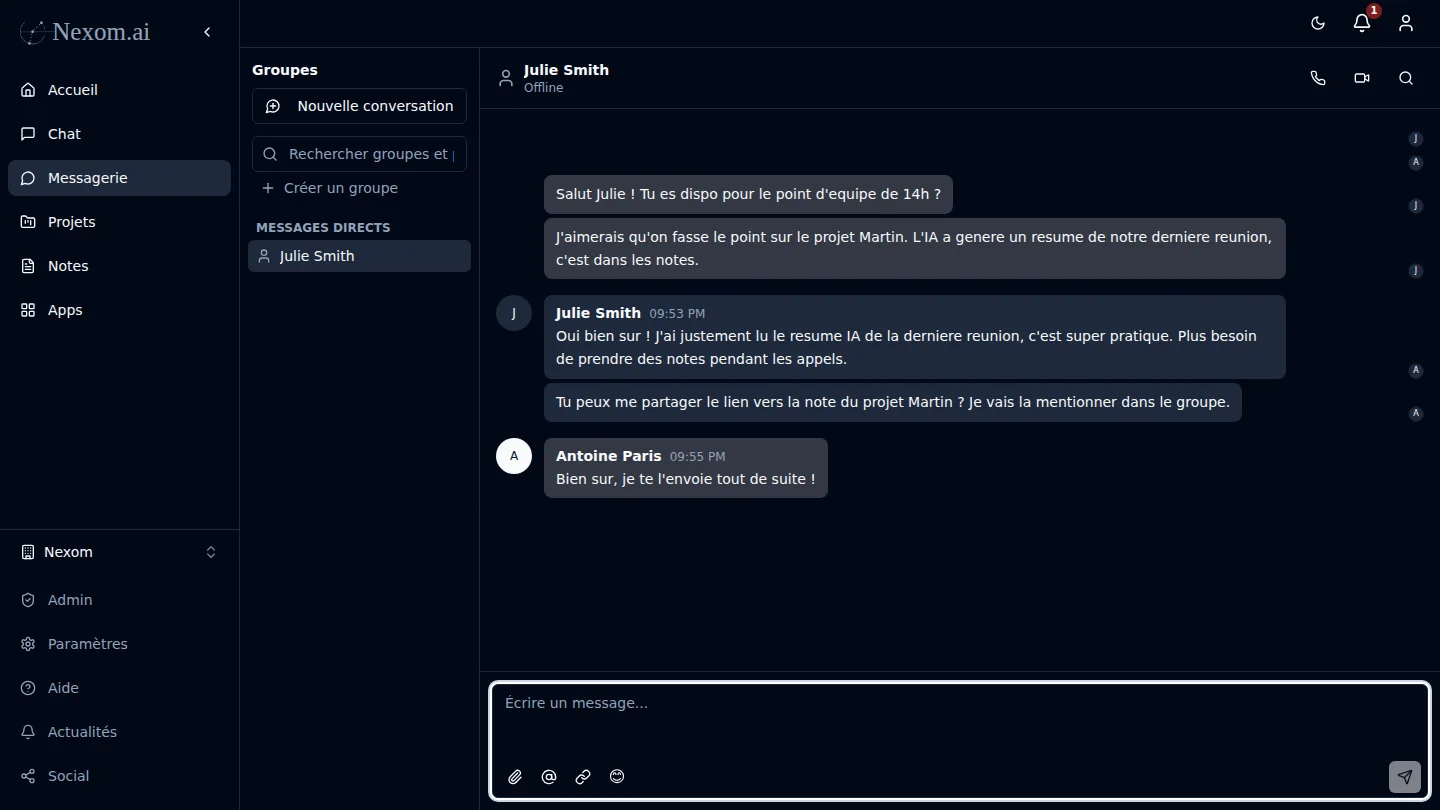Open the Notes section
Screen dimensions: 1440x810
pos(68,265)
